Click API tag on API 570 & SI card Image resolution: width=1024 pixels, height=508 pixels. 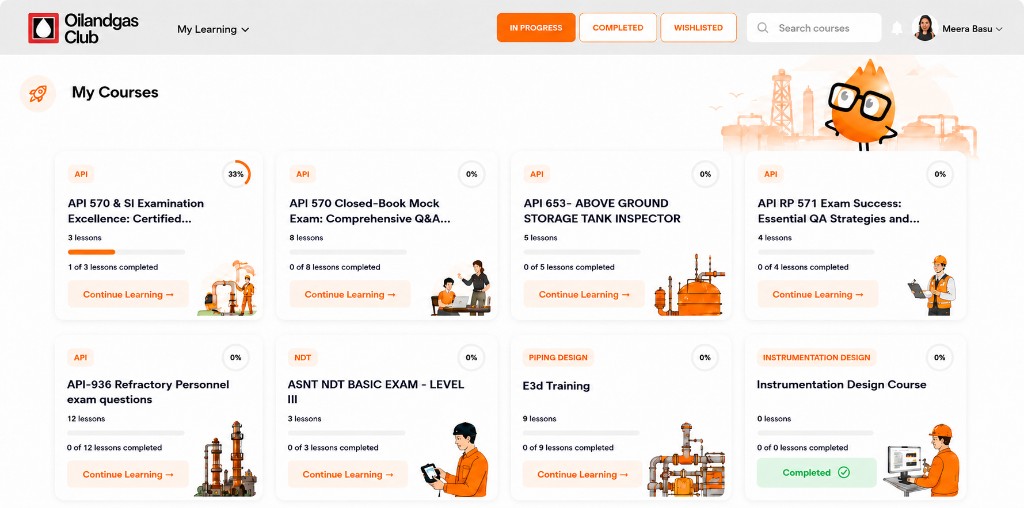[81, 174]
